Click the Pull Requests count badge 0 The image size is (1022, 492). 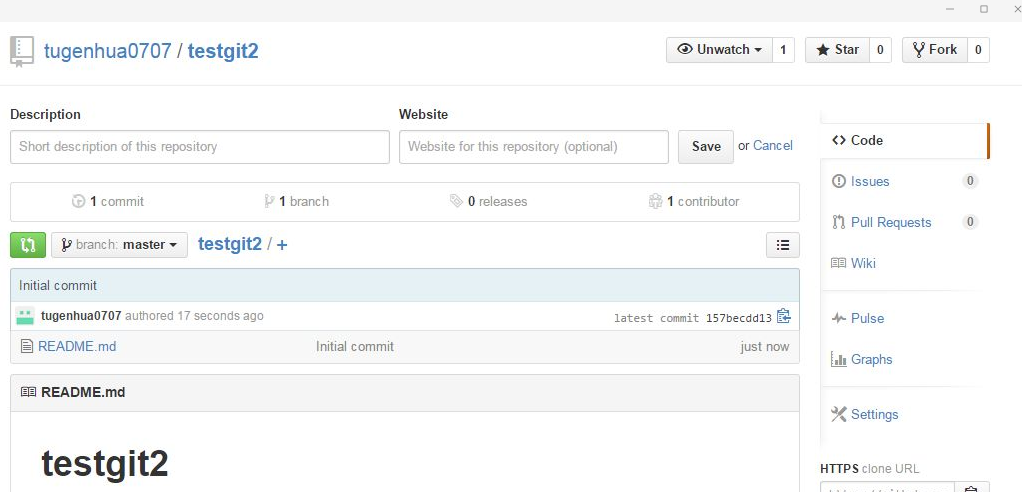coord(970,222)
